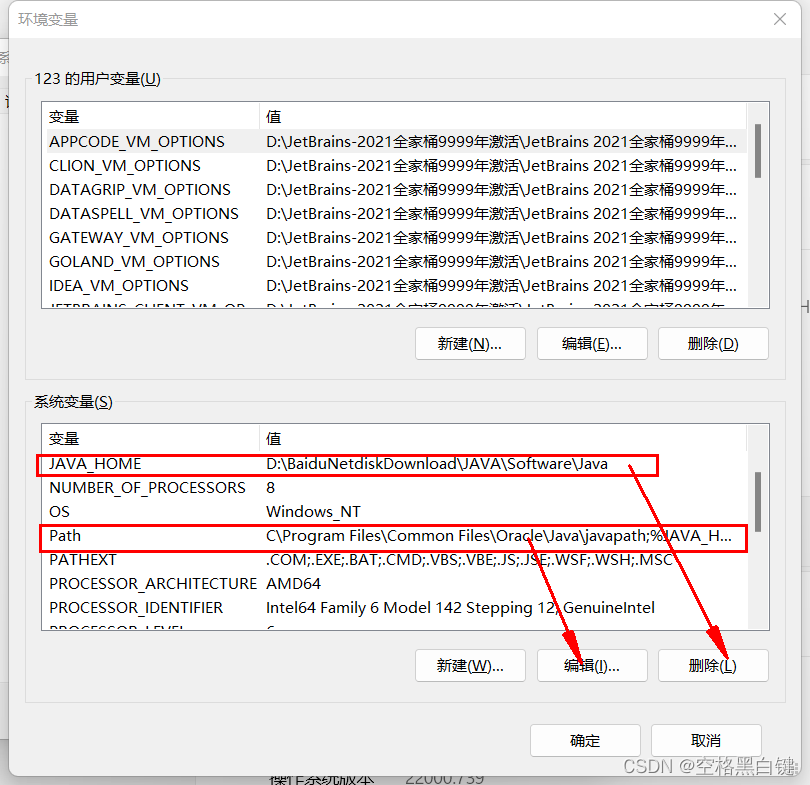
Task: Click the system variables list scrollbar thumb
Action: 758,501
